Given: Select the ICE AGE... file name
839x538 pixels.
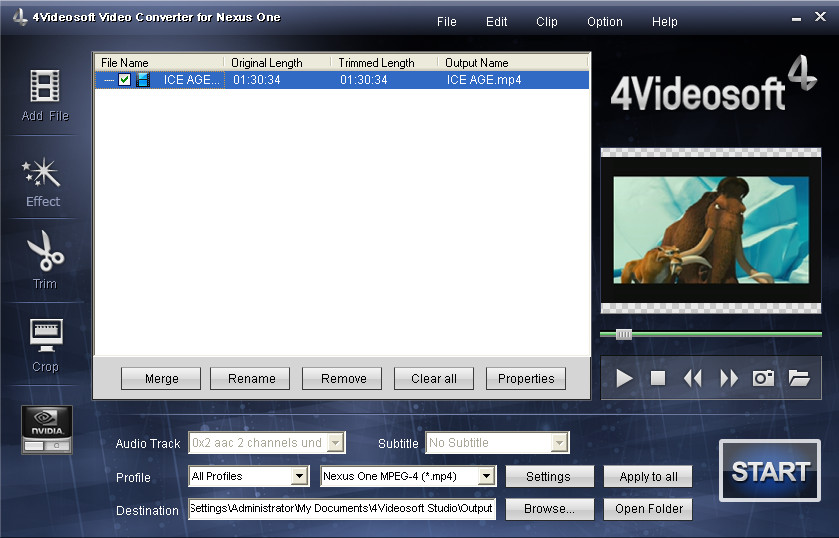Looking at the screenshot, I should tap(192, 80).
